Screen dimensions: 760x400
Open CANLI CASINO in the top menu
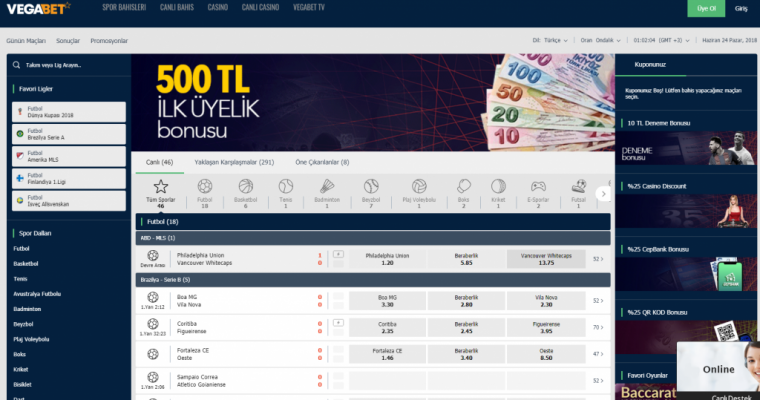[x=260, y=7]
